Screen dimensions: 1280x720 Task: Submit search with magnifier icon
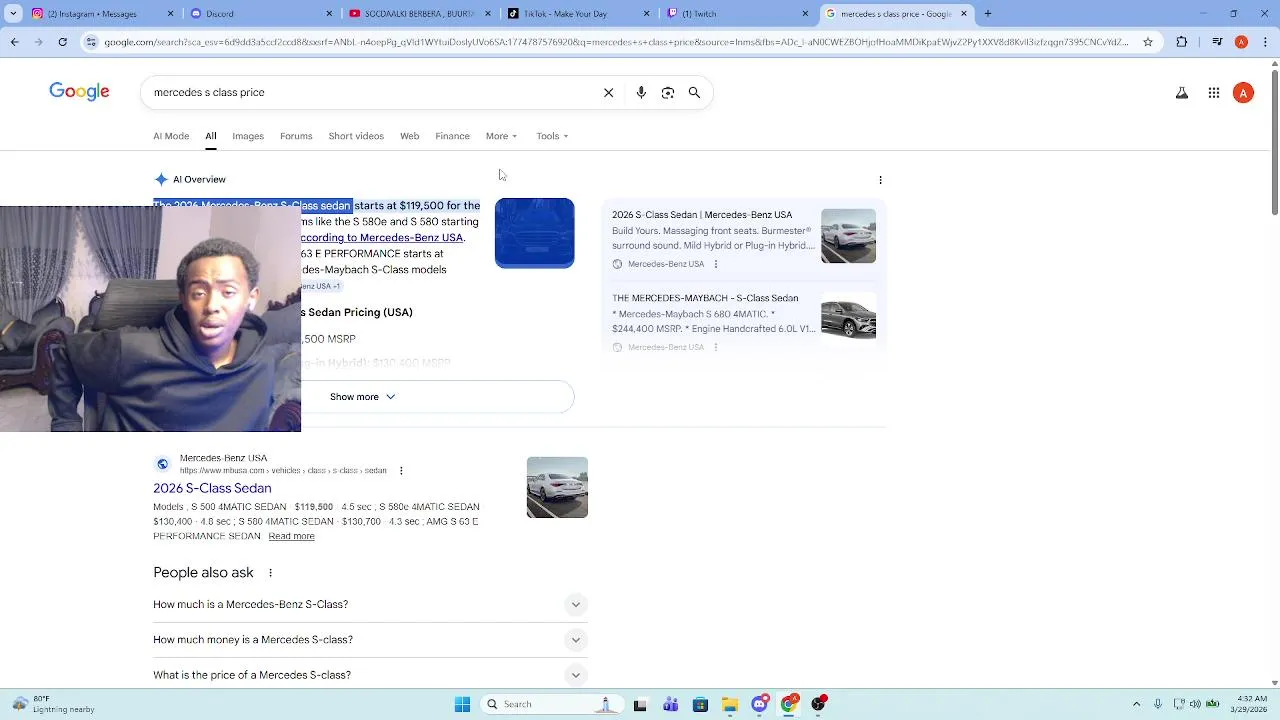click(x=694, y=92)
